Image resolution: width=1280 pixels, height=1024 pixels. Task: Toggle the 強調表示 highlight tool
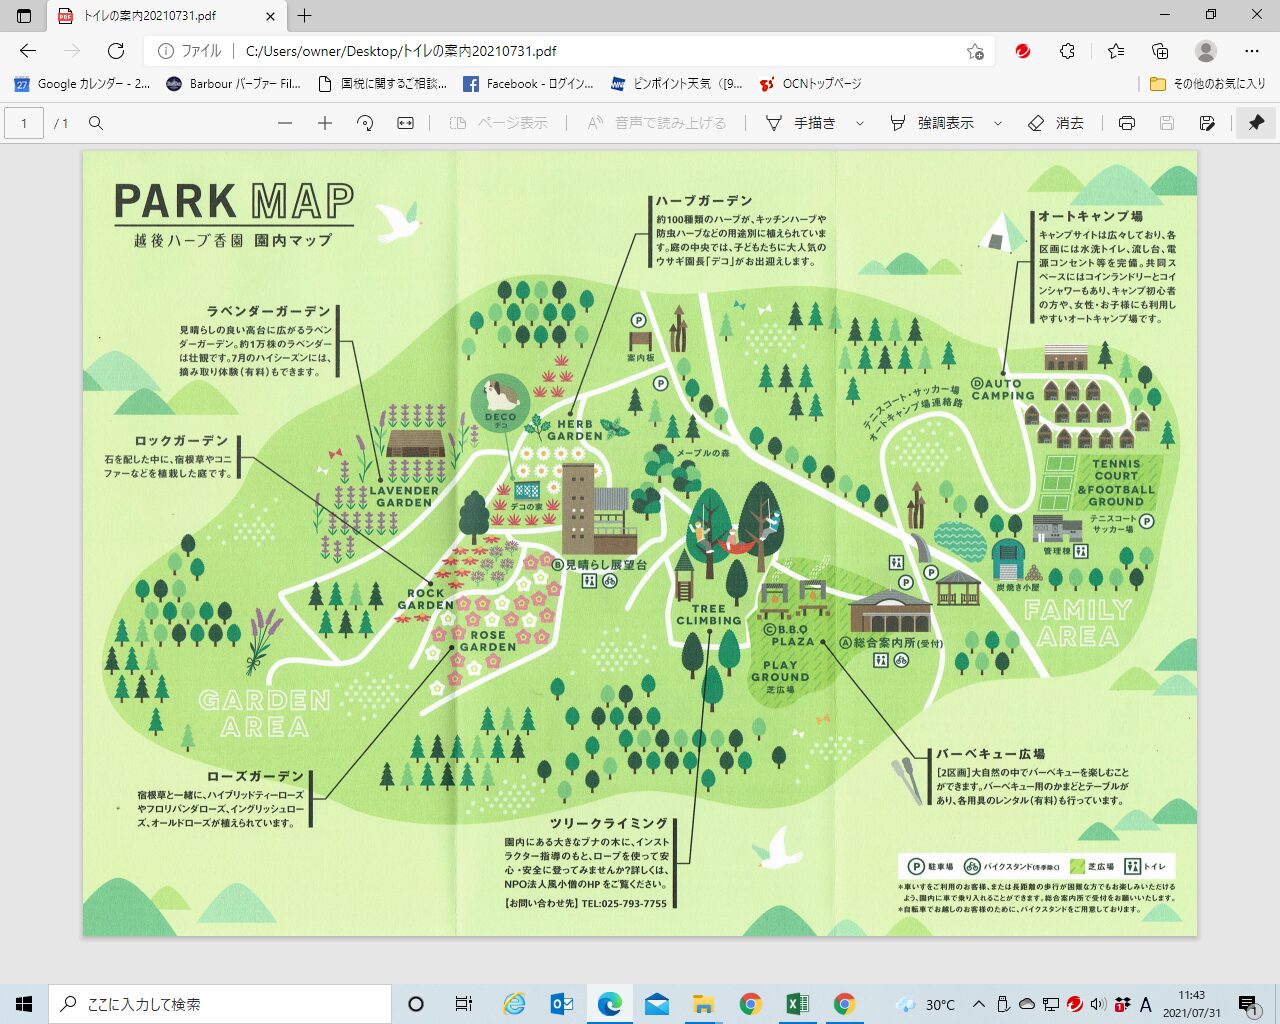click(x=932, y=123)
